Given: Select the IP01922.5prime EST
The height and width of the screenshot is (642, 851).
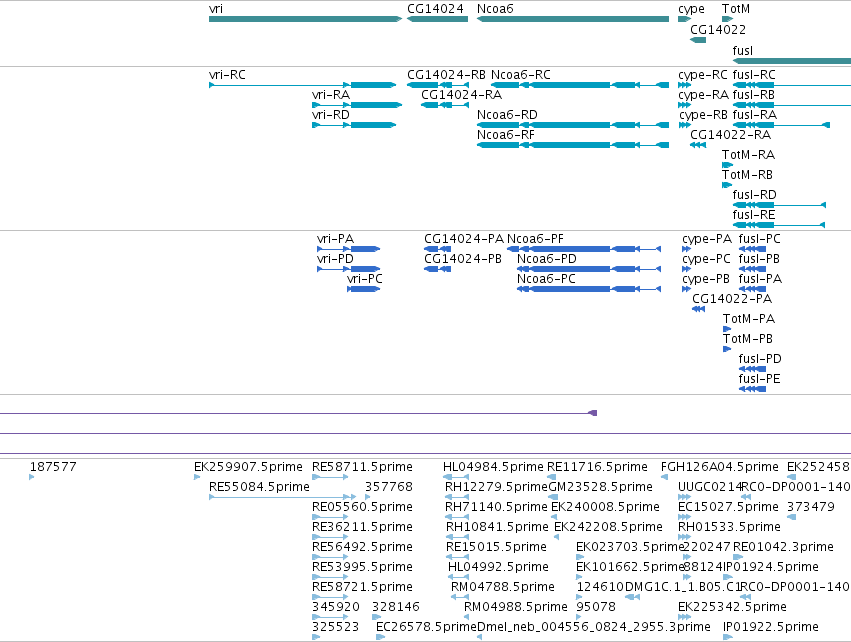Looking at the screenshot, I should [727, 637].
